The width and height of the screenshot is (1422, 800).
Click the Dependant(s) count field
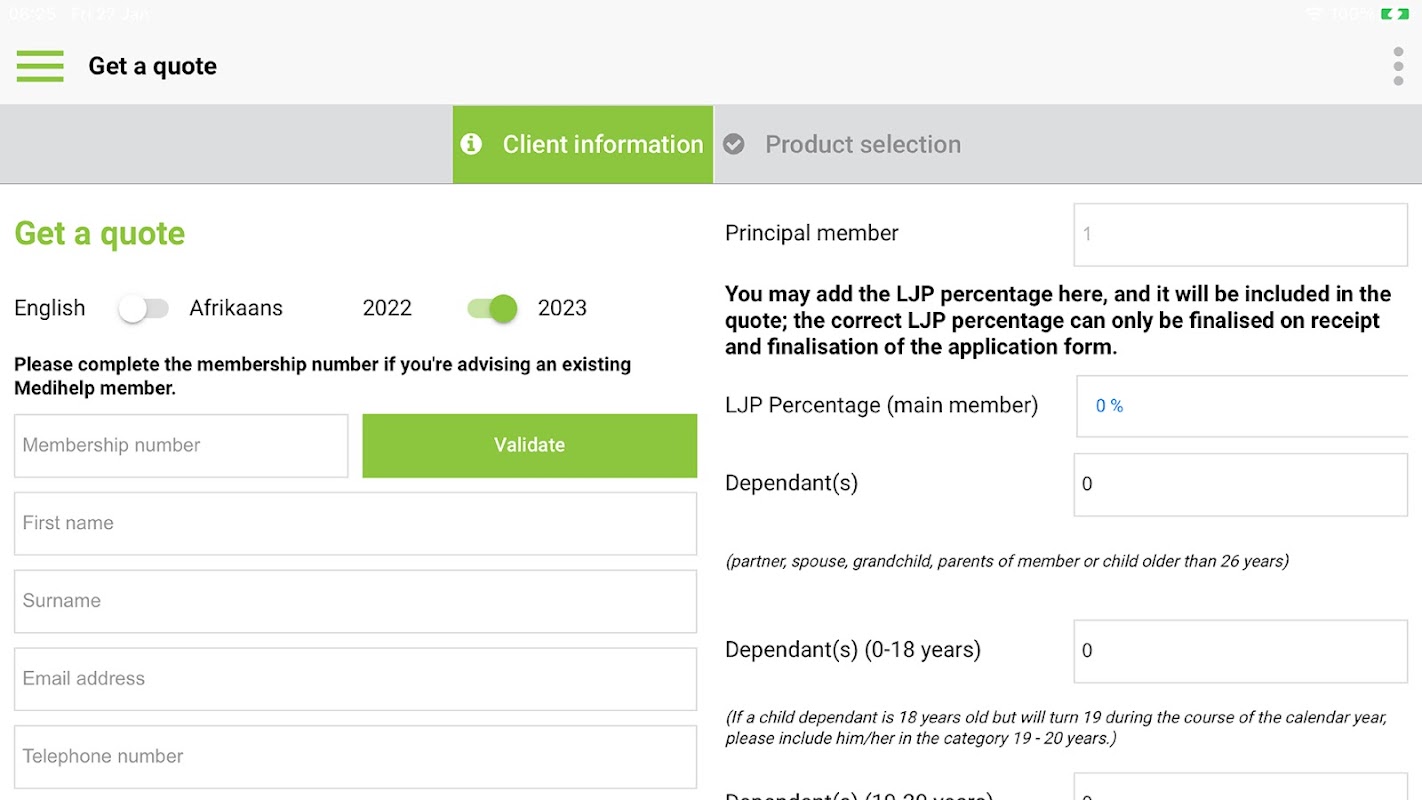(1240, 484)
